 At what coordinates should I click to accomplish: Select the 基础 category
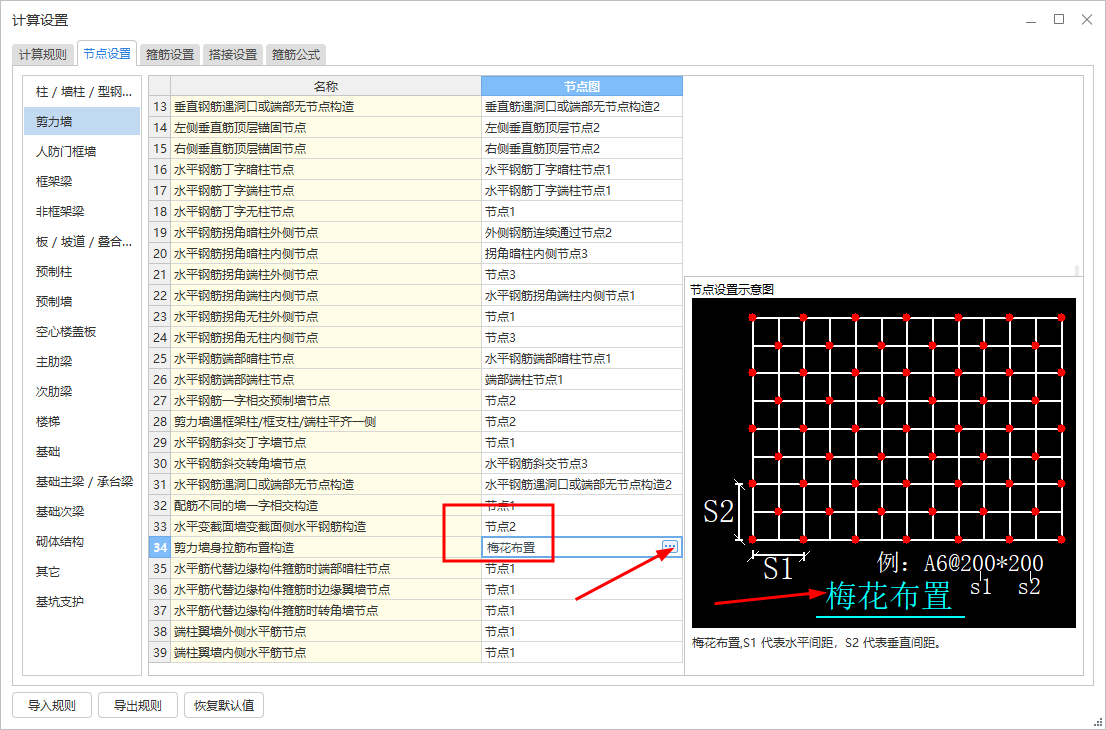(x=83, y=451)
